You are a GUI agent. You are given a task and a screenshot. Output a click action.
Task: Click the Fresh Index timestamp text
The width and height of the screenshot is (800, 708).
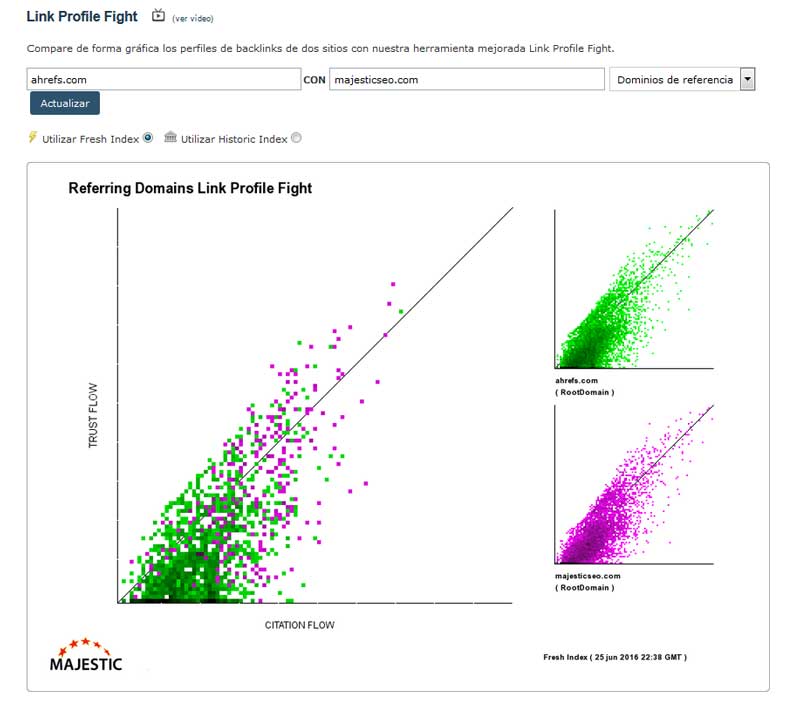click(615, 657)
